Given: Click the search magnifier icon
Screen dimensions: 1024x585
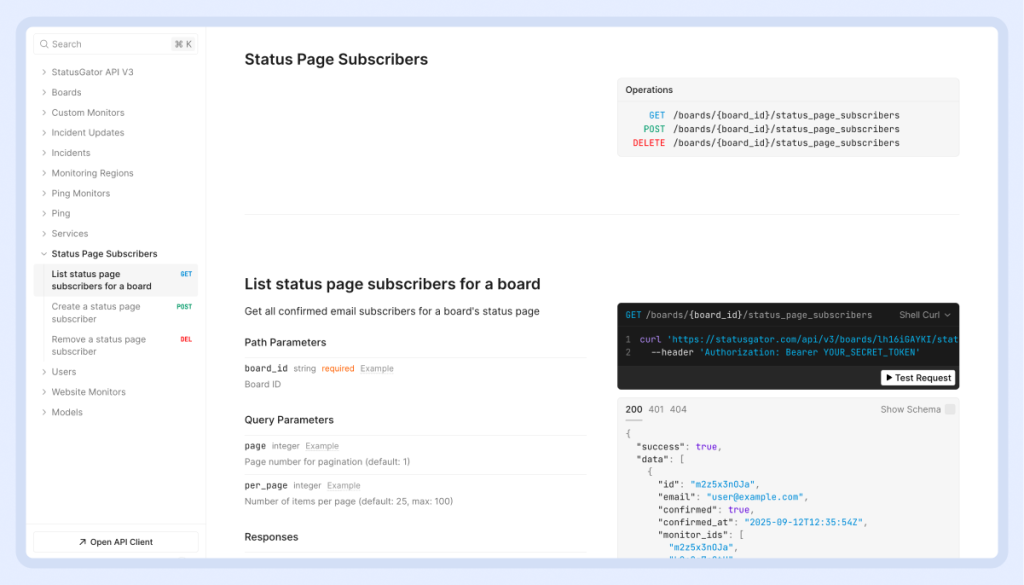Looking at the screenshot, I should click(43, 44).
